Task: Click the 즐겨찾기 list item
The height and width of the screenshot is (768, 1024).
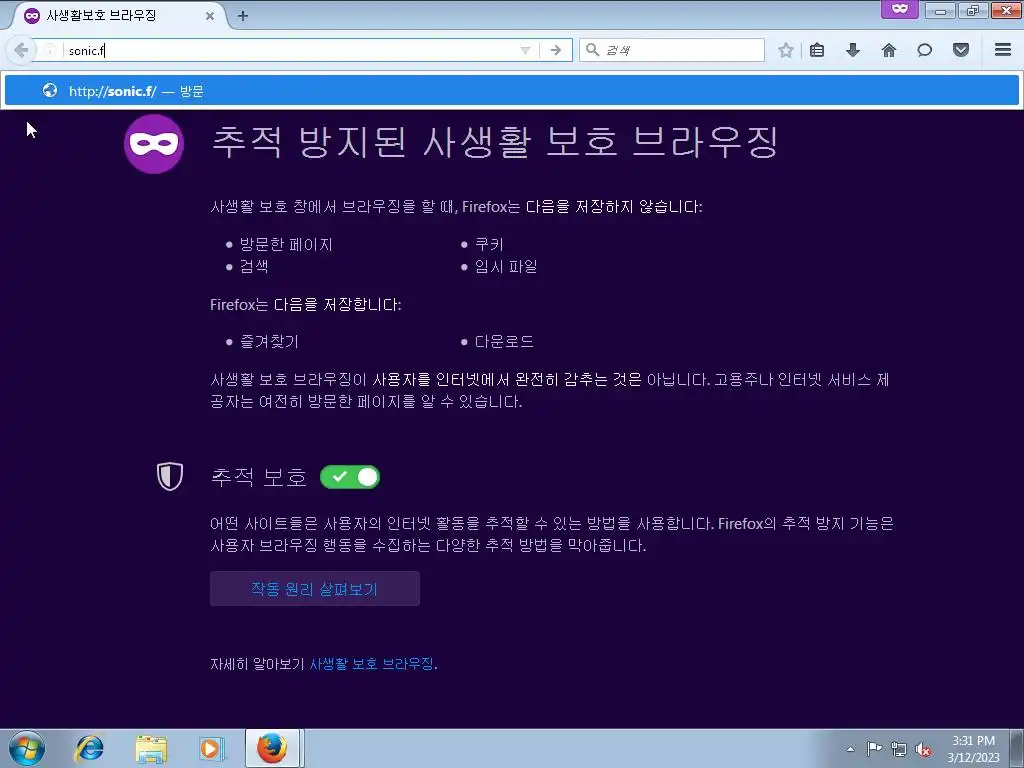Action: coord(269,342)
